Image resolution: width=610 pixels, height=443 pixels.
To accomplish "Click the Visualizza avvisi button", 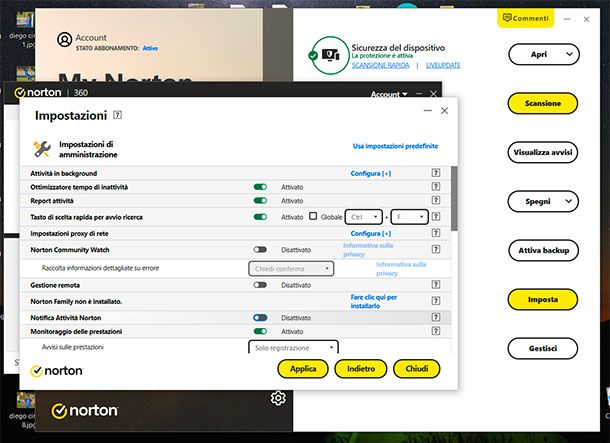I will coord(543,152).
